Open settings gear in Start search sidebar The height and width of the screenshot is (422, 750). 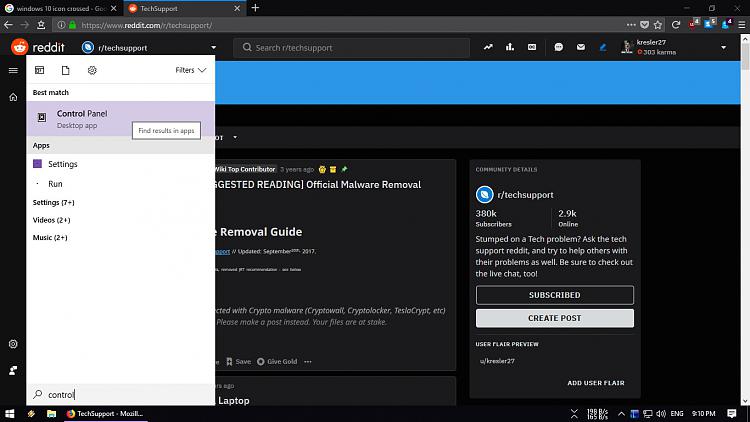[x=13, y=344]
